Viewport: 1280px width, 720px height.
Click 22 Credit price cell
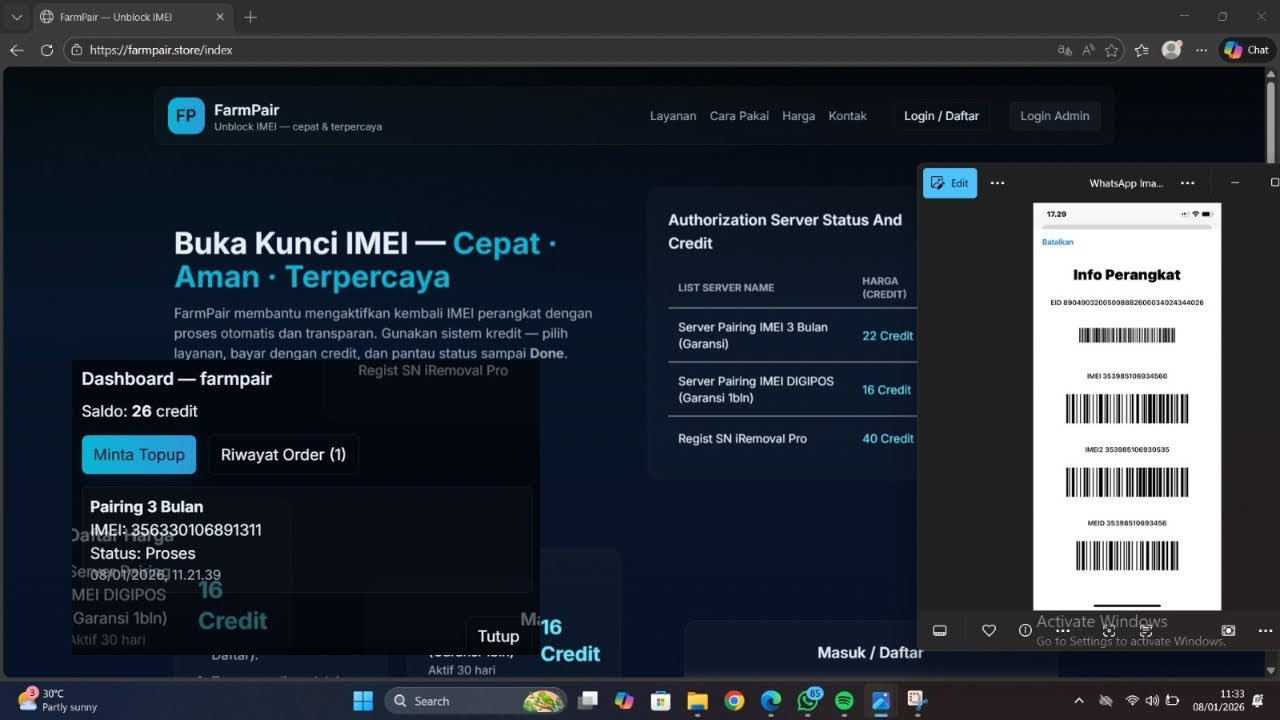888,336
